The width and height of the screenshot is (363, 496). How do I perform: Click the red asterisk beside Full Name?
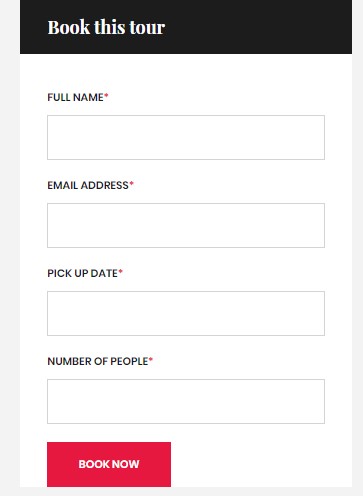pos(106,96)
